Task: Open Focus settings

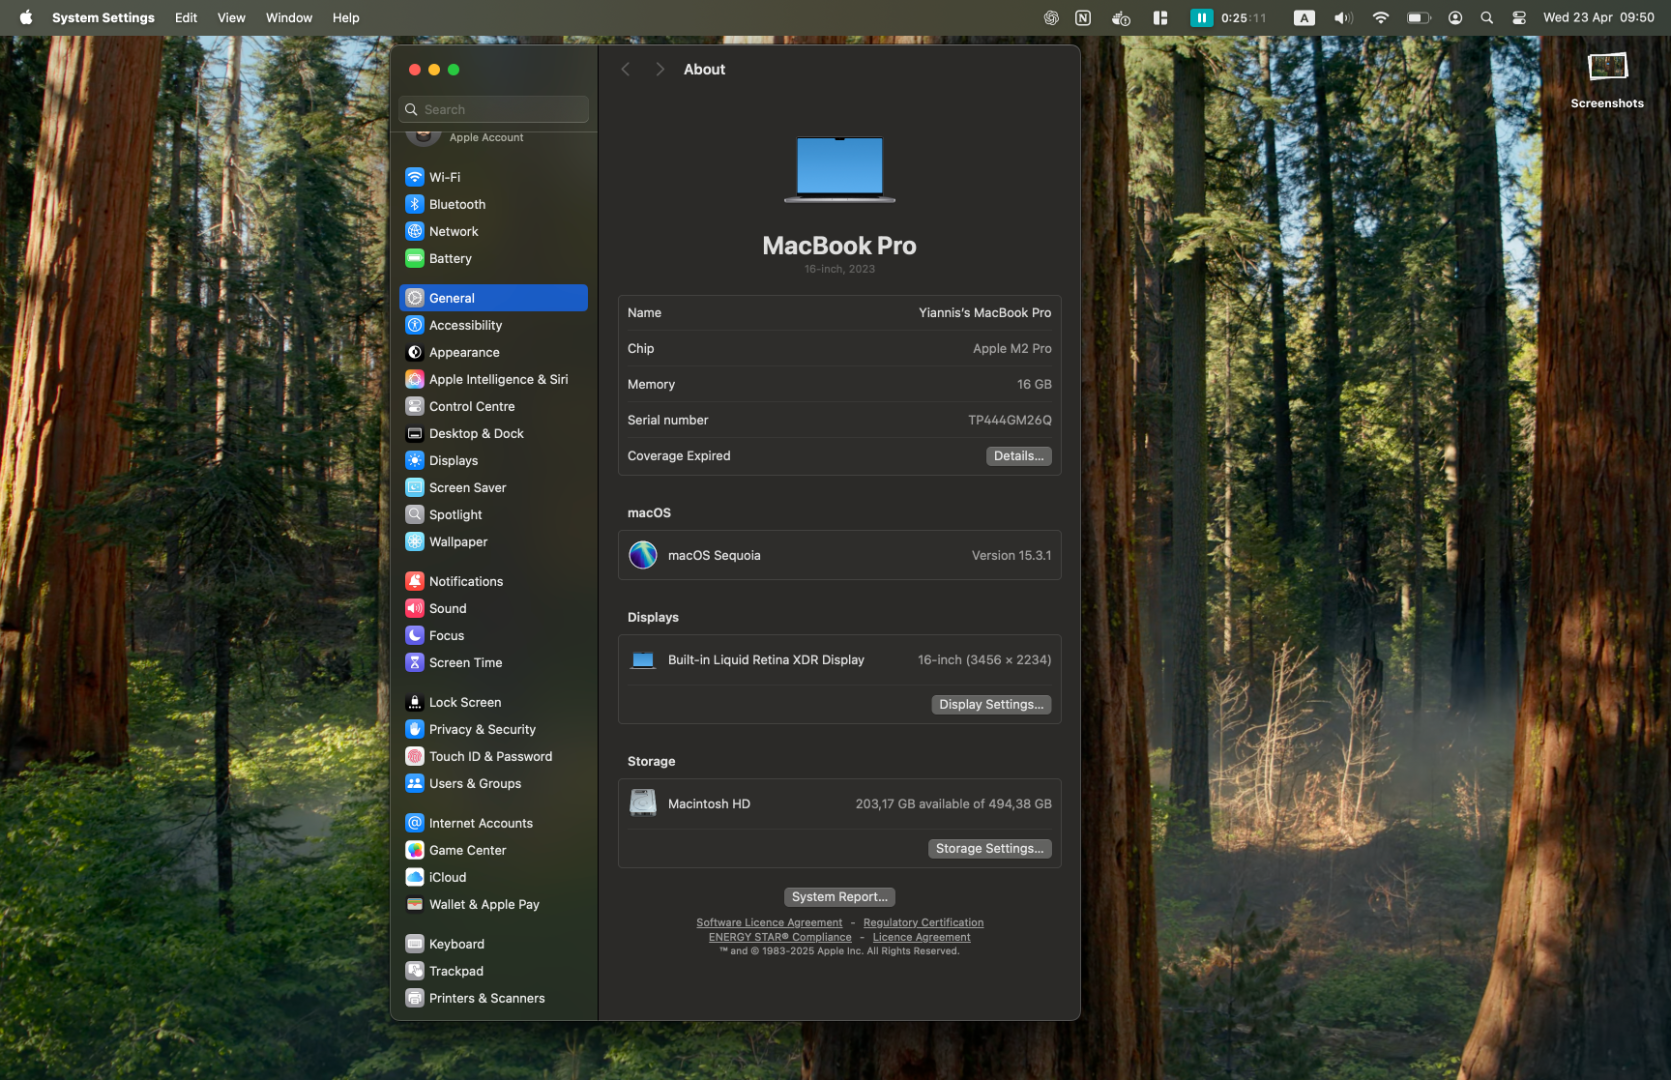Action: [493, 635]
